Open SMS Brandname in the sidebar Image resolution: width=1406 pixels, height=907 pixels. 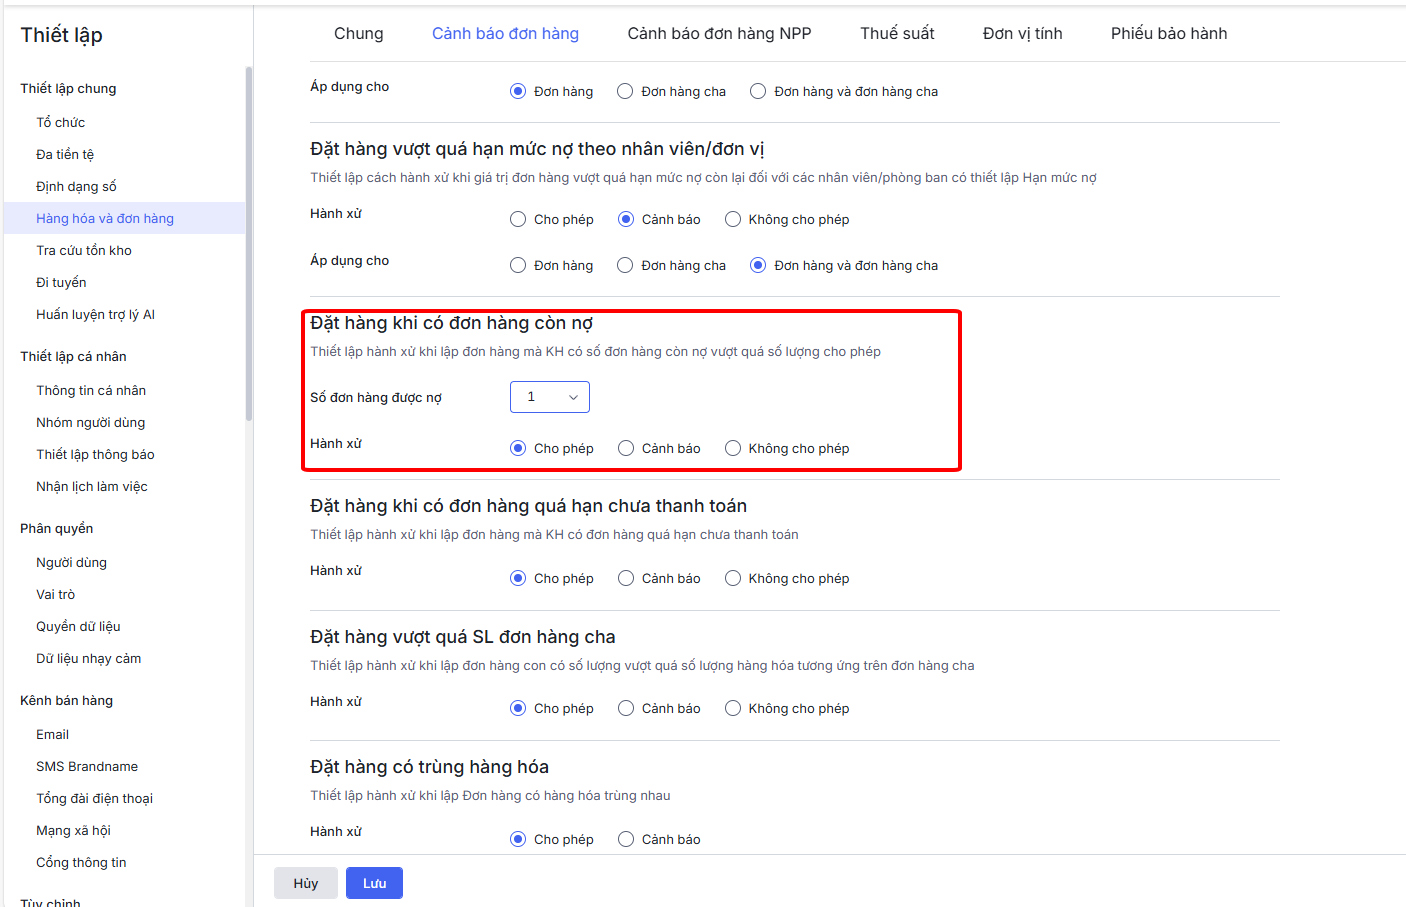click(x=87, y=766)
